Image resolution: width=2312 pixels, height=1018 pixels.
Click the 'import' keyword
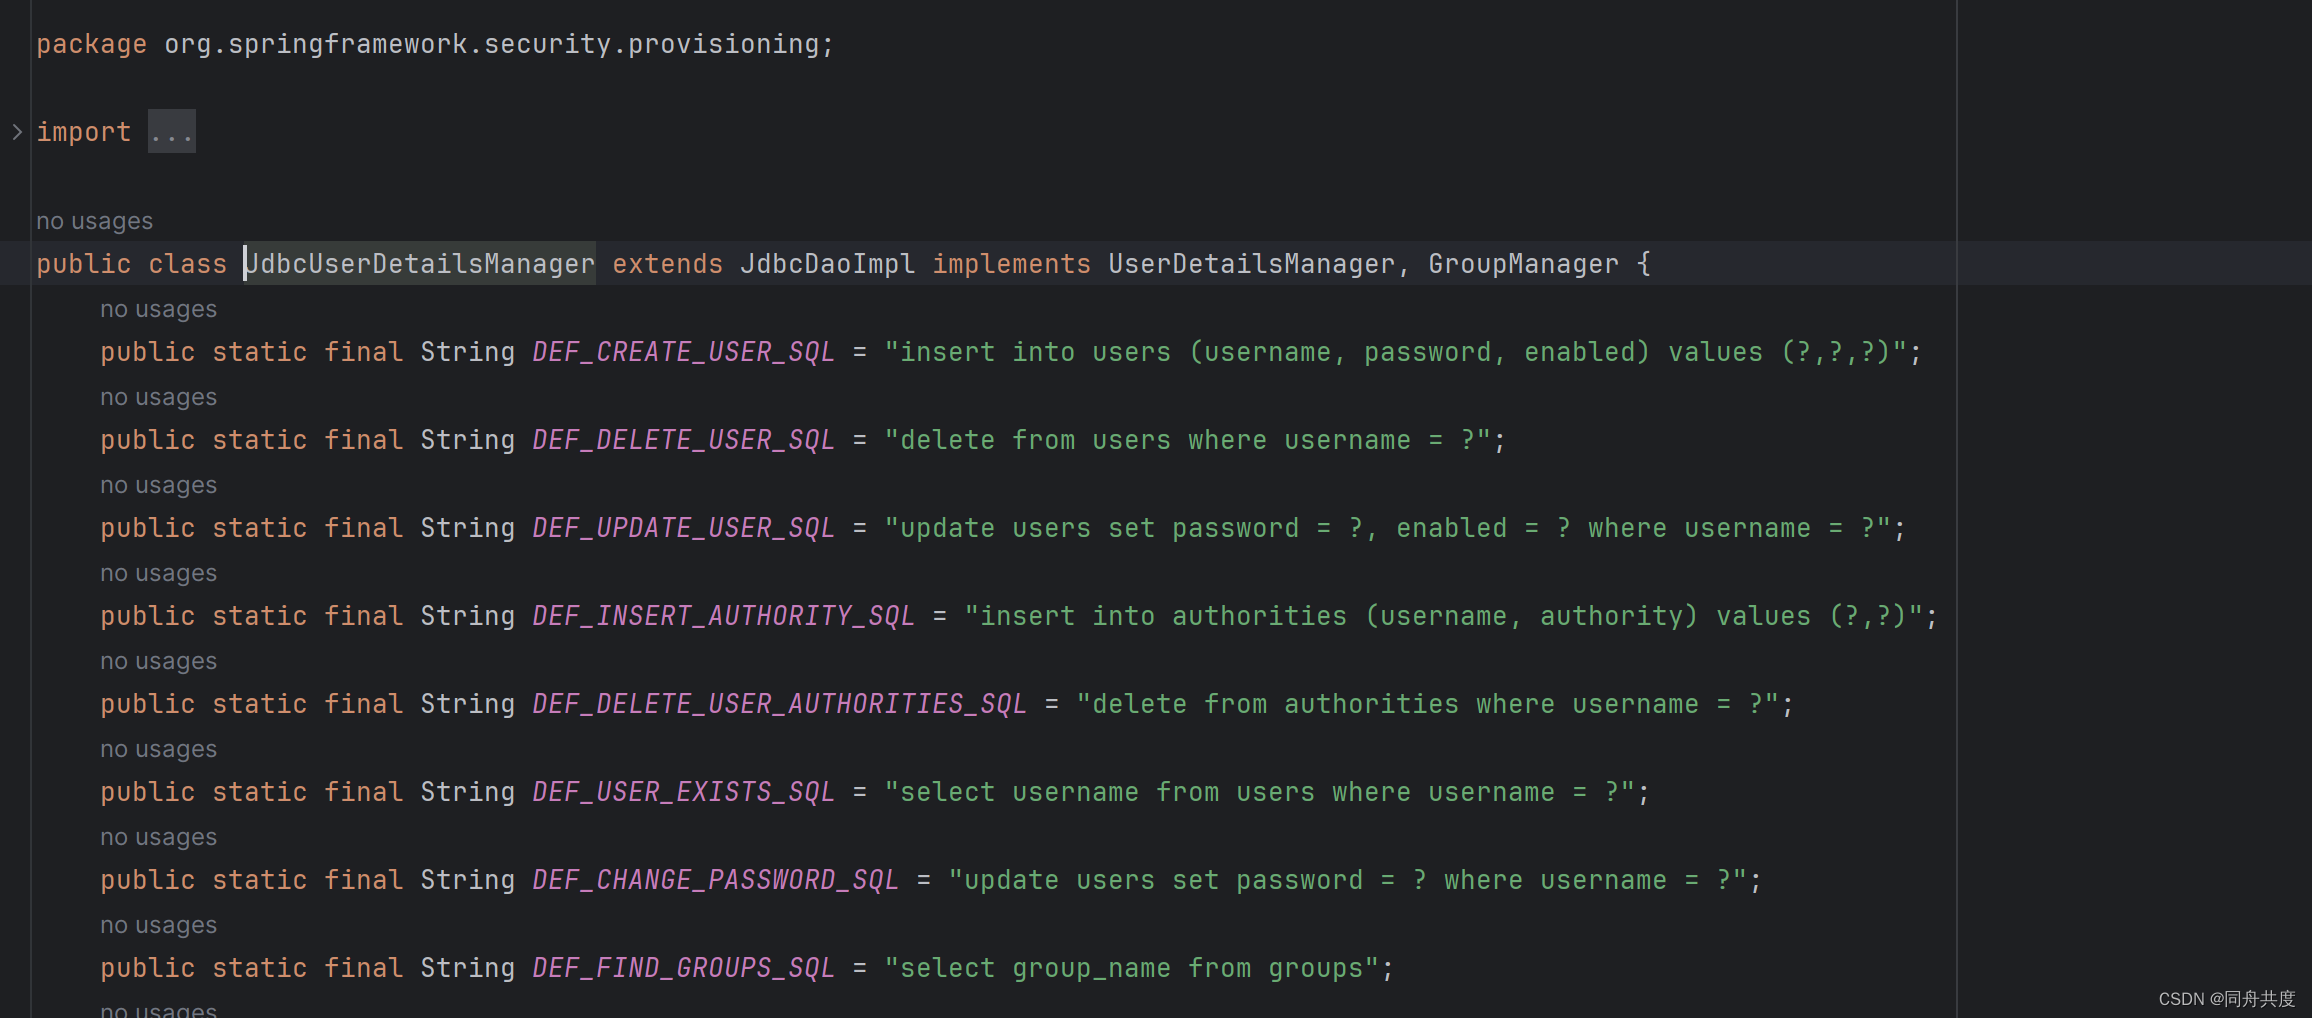[84, 132]
